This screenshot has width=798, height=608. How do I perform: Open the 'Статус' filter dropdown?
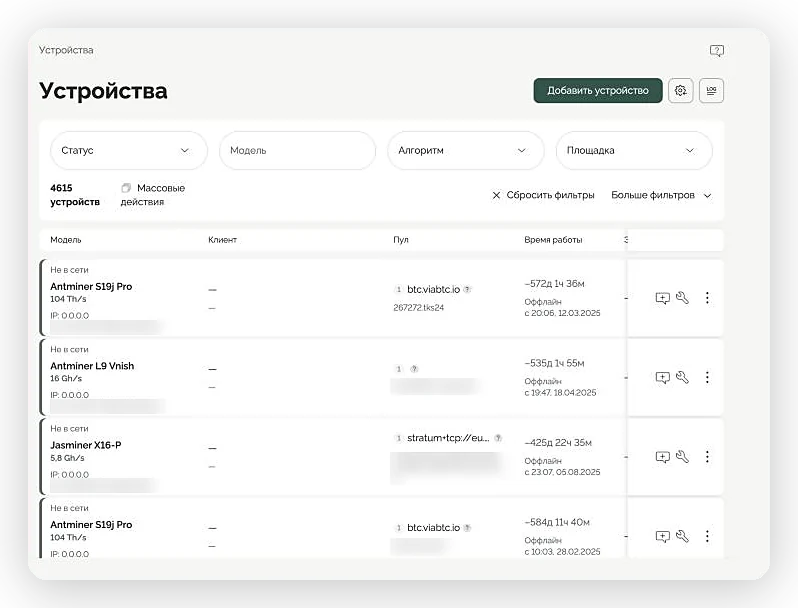click(x=129, y=151)
